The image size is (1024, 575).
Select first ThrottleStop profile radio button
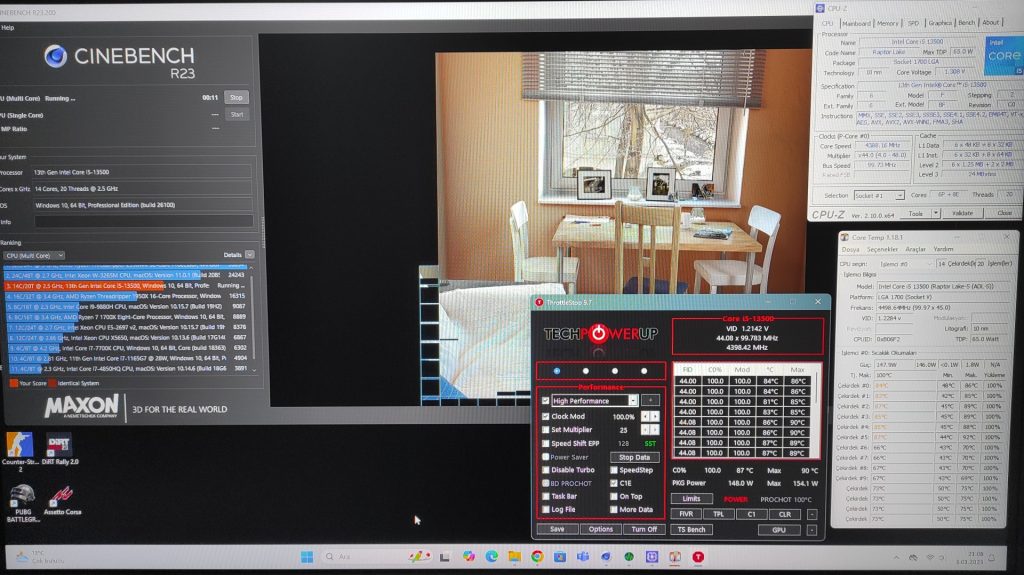tap(556, 371)
